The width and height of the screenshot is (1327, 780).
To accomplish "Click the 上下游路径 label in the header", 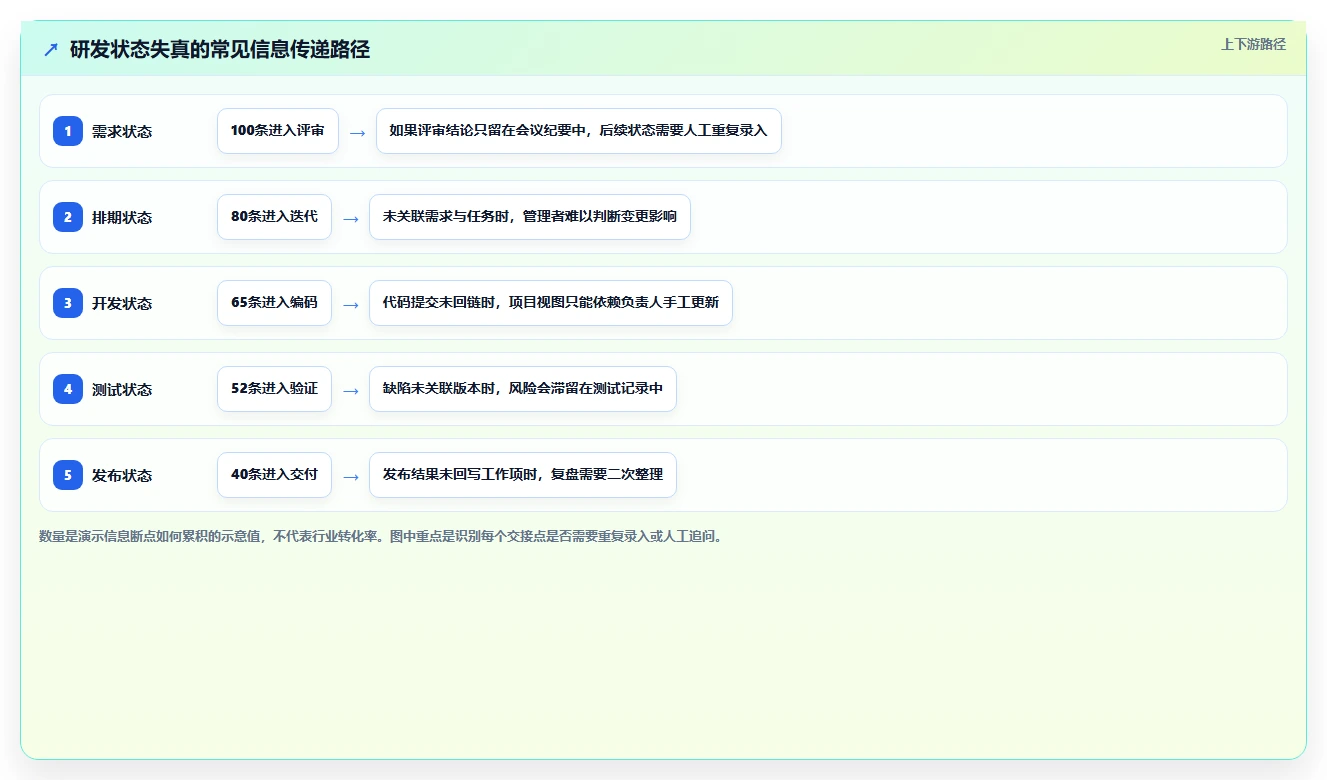I will (x=1253, y=44).
